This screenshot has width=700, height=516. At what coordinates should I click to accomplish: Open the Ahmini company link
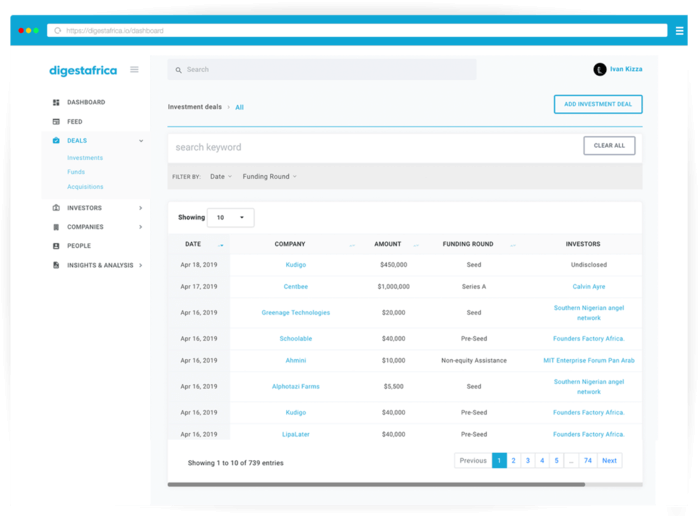point(296,360)
